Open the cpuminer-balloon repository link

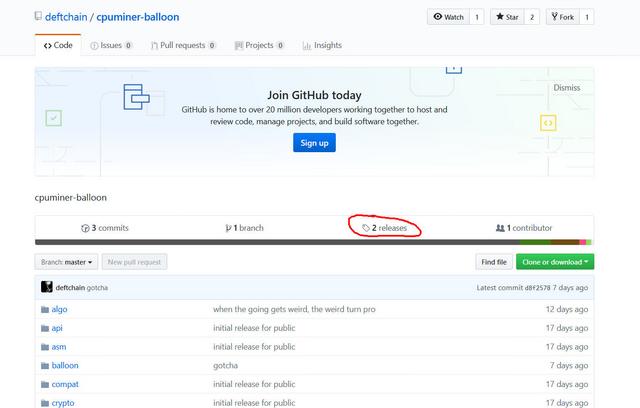138,17
